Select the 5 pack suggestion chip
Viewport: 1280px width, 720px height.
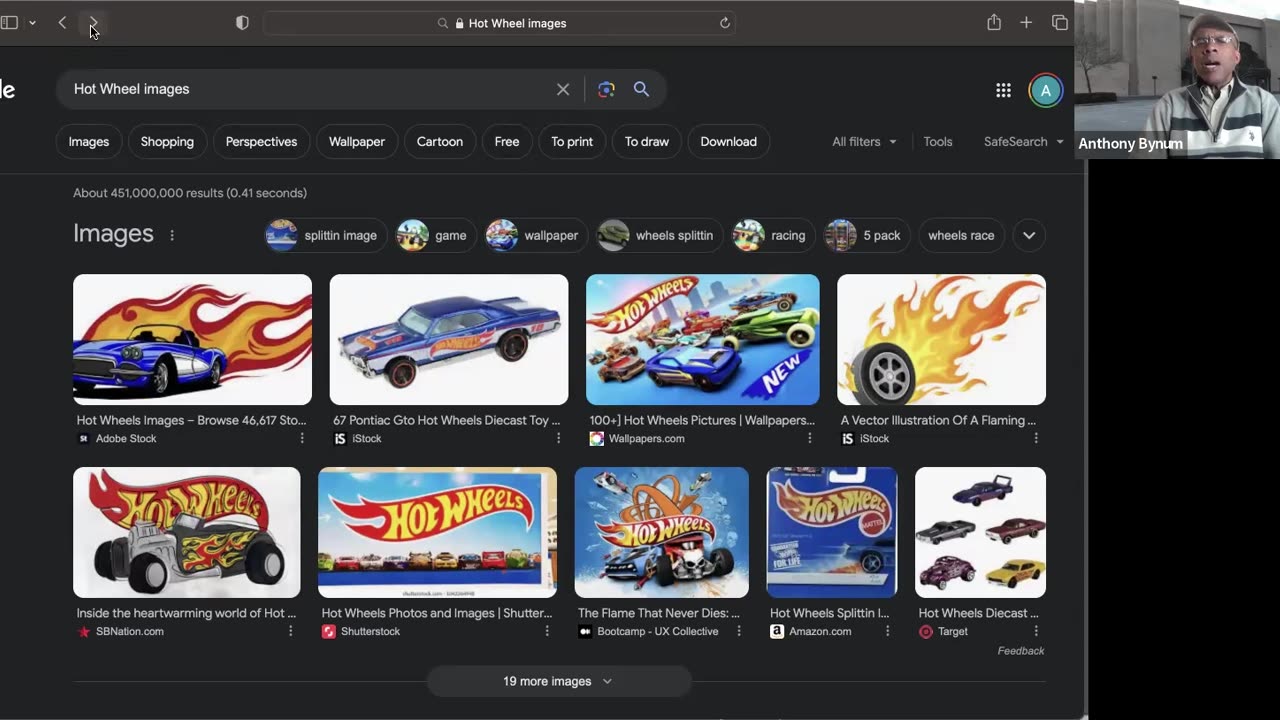point(868,235)
